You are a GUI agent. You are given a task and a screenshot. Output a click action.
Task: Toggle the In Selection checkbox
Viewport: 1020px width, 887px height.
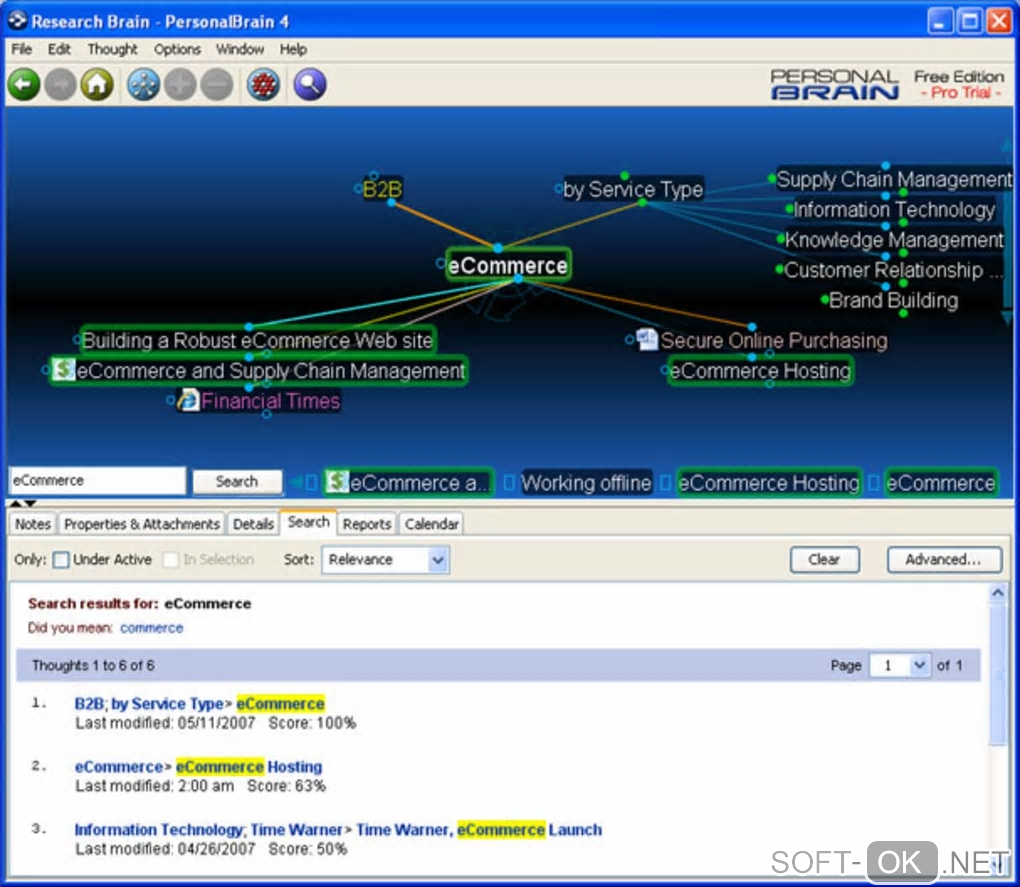170,560
